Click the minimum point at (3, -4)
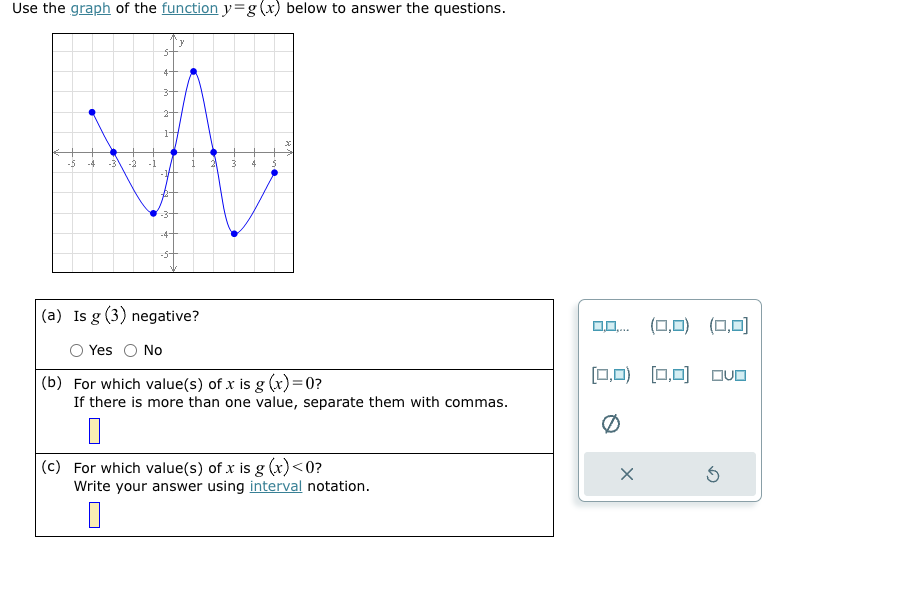This screenshot has height=602, width=924. point(234,233)
